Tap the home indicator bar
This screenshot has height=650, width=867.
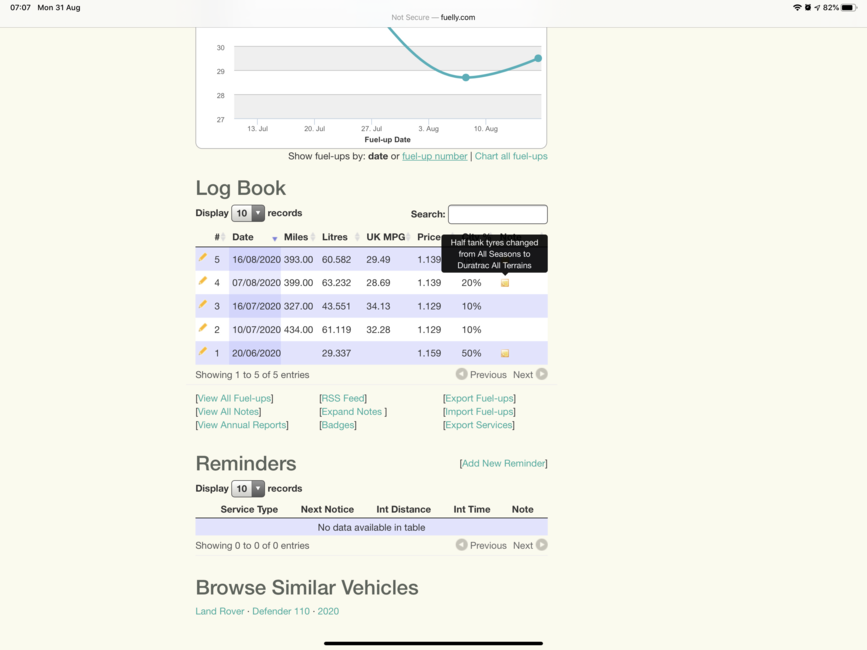pos(434,643)
